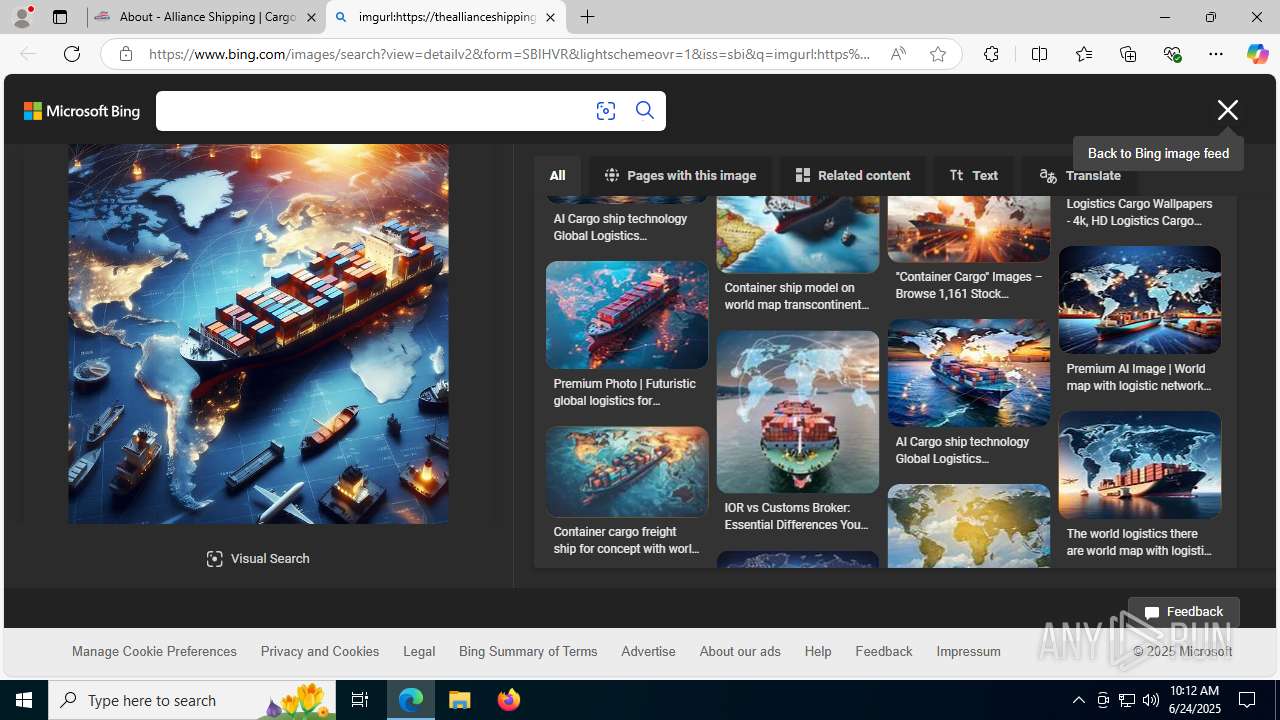
Task: Switch to Related content tab
Action: pyautogui.click(x=853, y=175)
